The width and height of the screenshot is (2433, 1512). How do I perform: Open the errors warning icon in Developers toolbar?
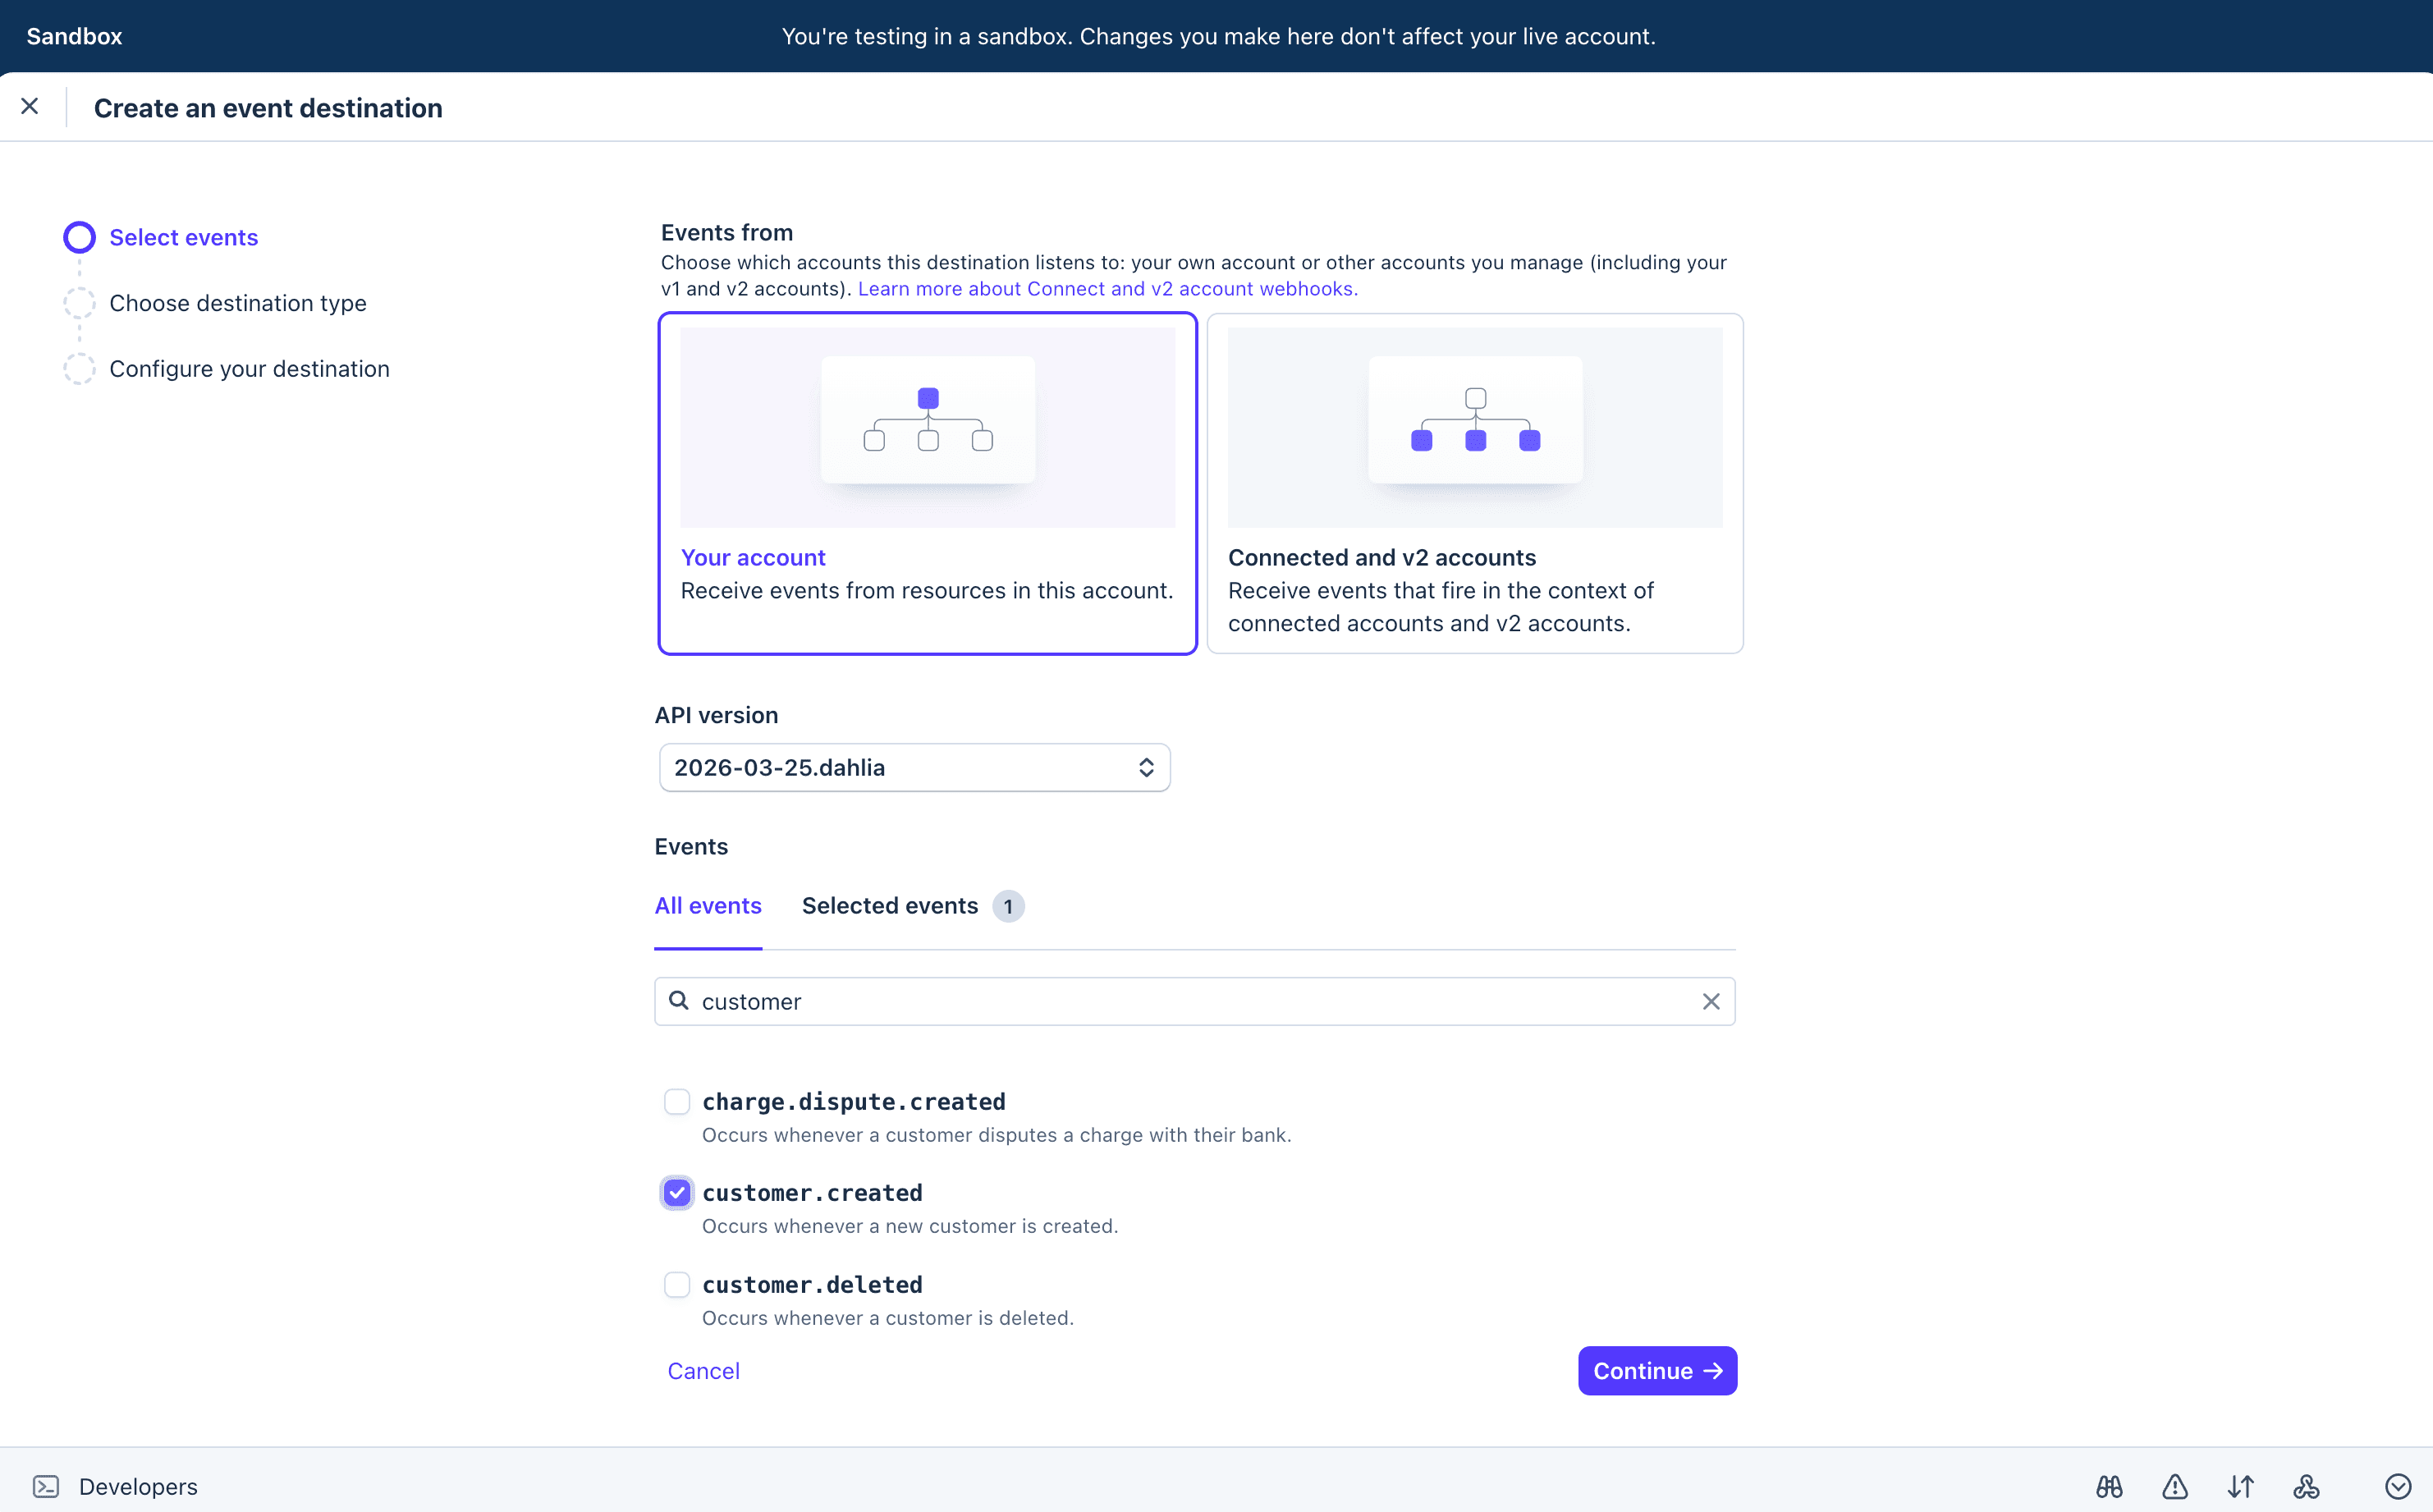point(2174,1486)
